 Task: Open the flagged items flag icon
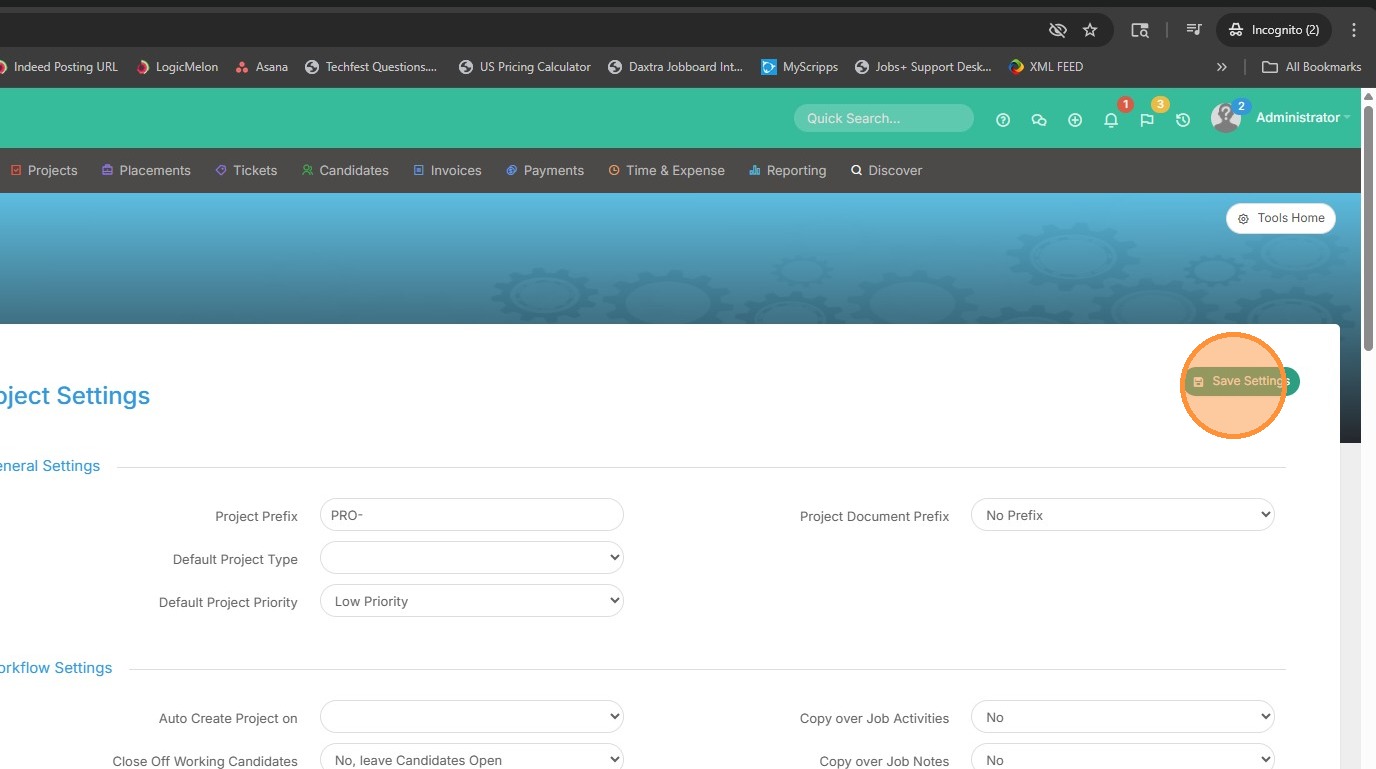1147,120
